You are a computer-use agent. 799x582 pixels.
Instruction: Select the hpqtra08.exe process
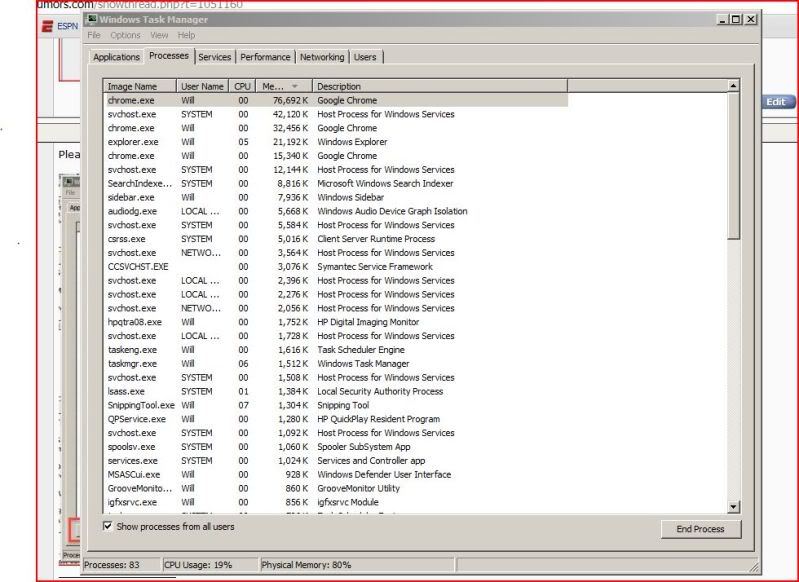pos(335,322)
